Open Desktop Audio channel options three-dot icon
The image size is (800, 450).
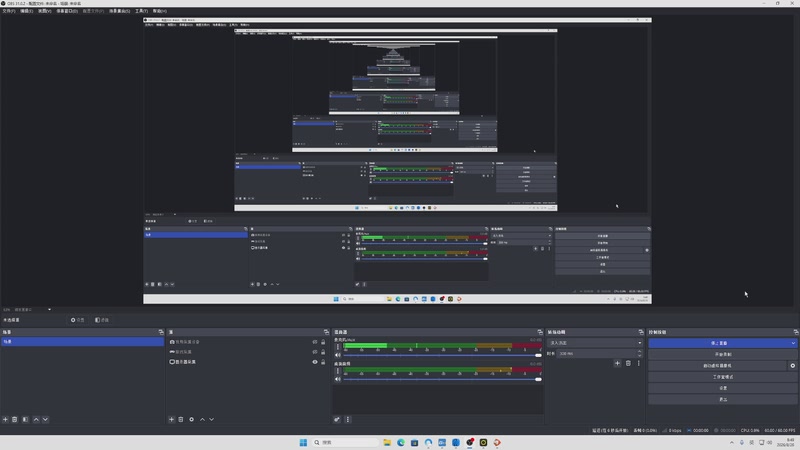338,371
